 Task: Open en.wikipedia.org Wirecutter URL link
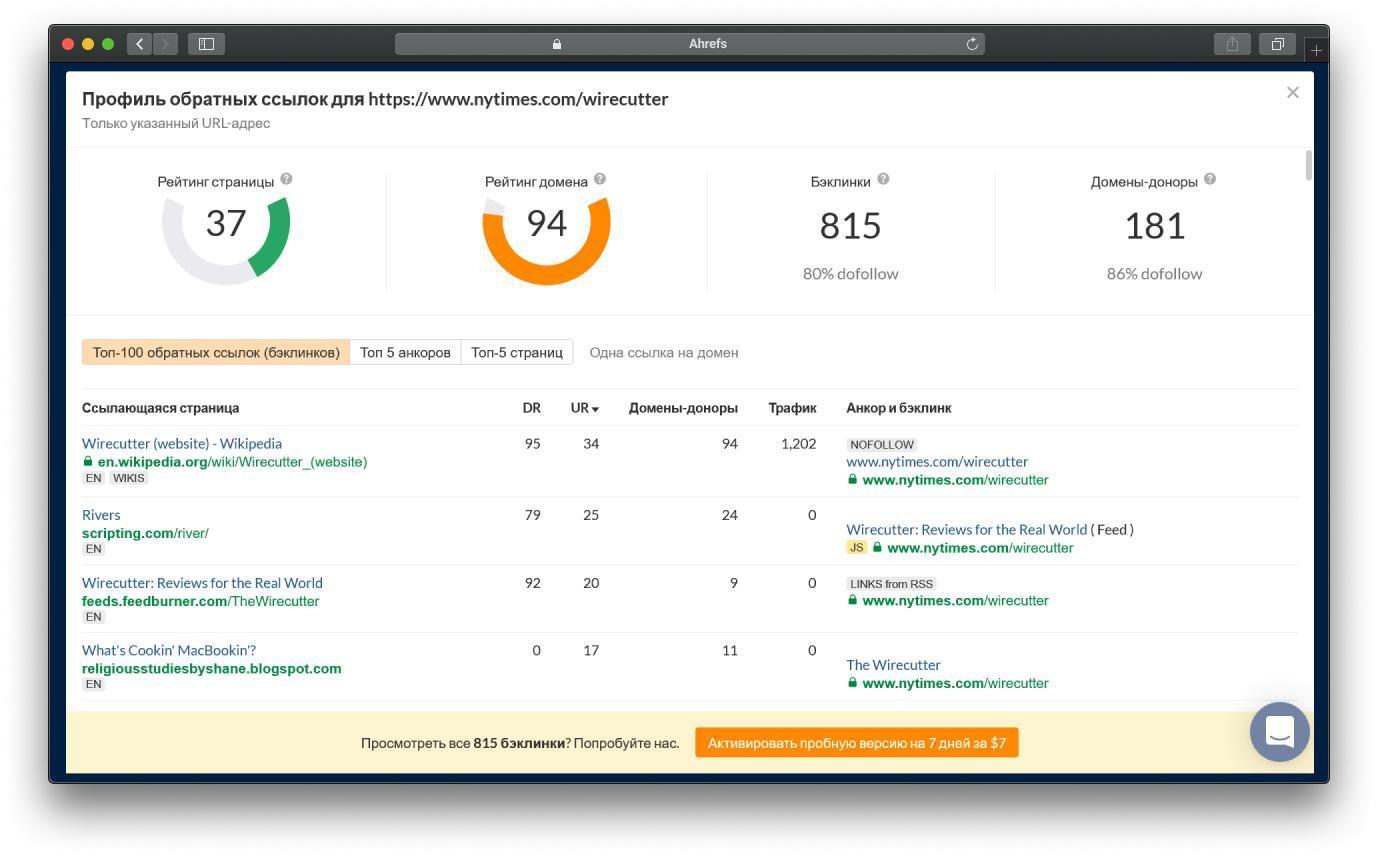[x=232, y=462]
